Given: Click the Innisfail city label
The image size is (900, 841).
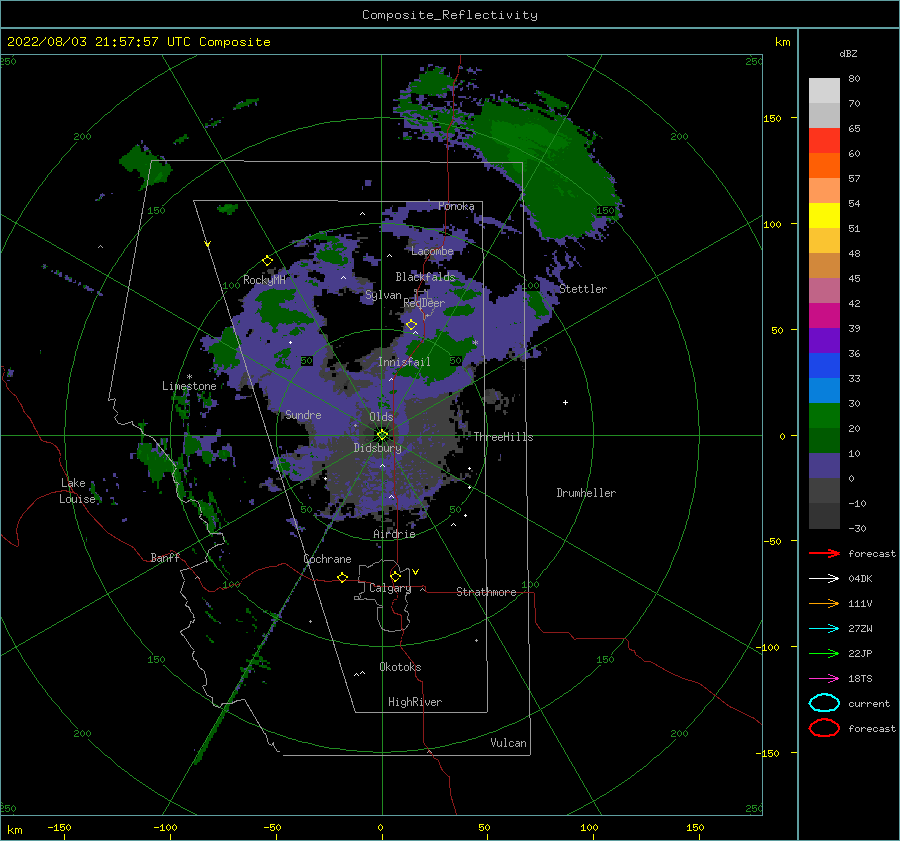Looking at the screenshot, I should click(404, 362).
